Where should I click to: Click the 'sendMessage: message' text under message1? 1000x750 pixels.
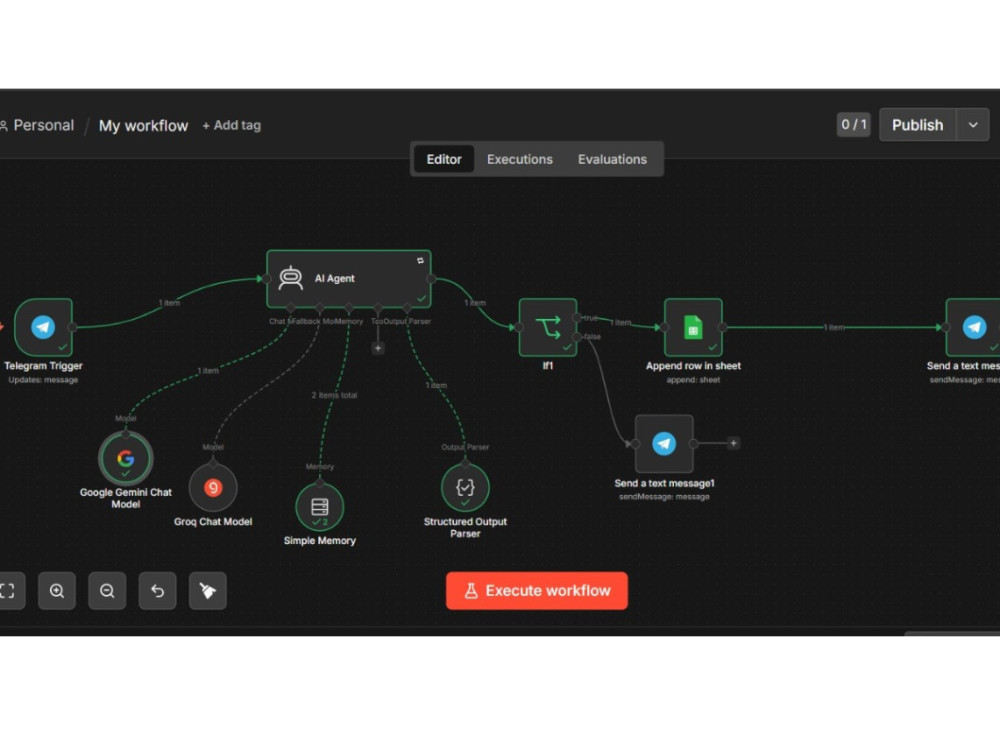click(x=664, y=497)
